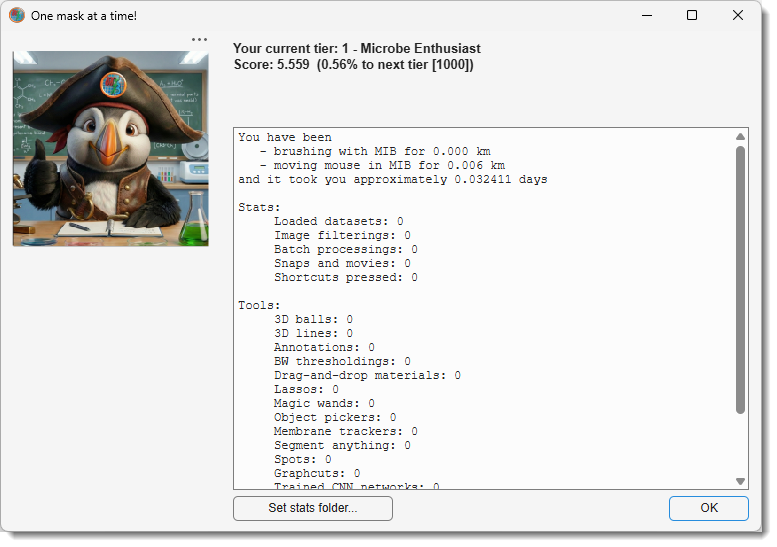777x547 pixels.
Task: Confirm with the OK button
Action: [709, 508]
